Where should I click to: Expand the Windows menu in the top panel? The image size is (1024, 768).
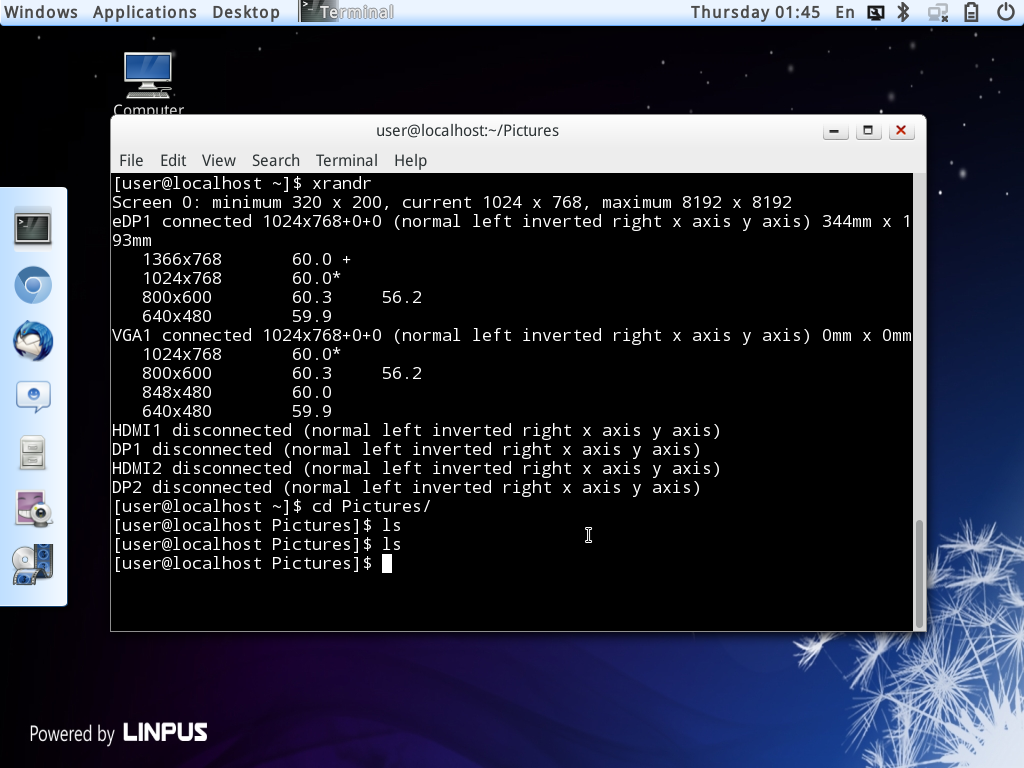[x=40, y=12]
